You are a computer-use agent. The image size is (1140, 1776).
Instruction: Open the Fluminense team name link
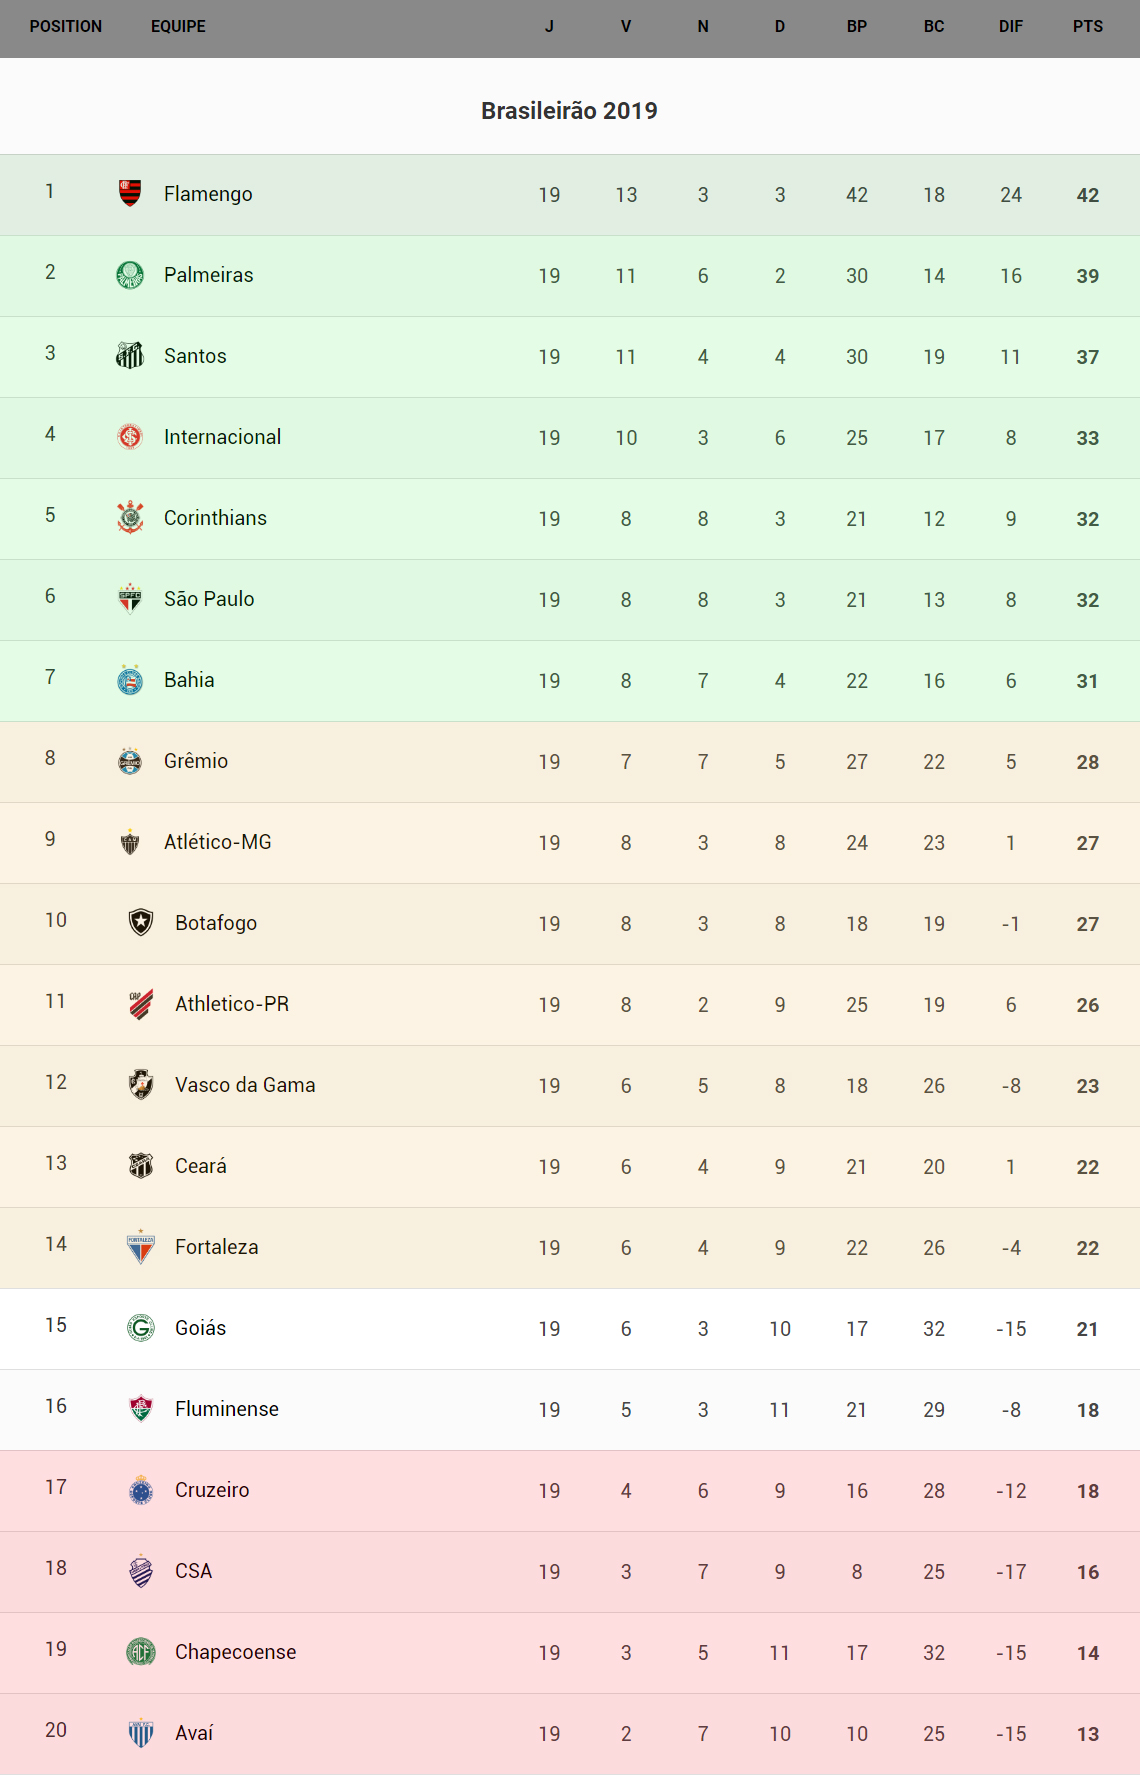tap(227, 1409)
